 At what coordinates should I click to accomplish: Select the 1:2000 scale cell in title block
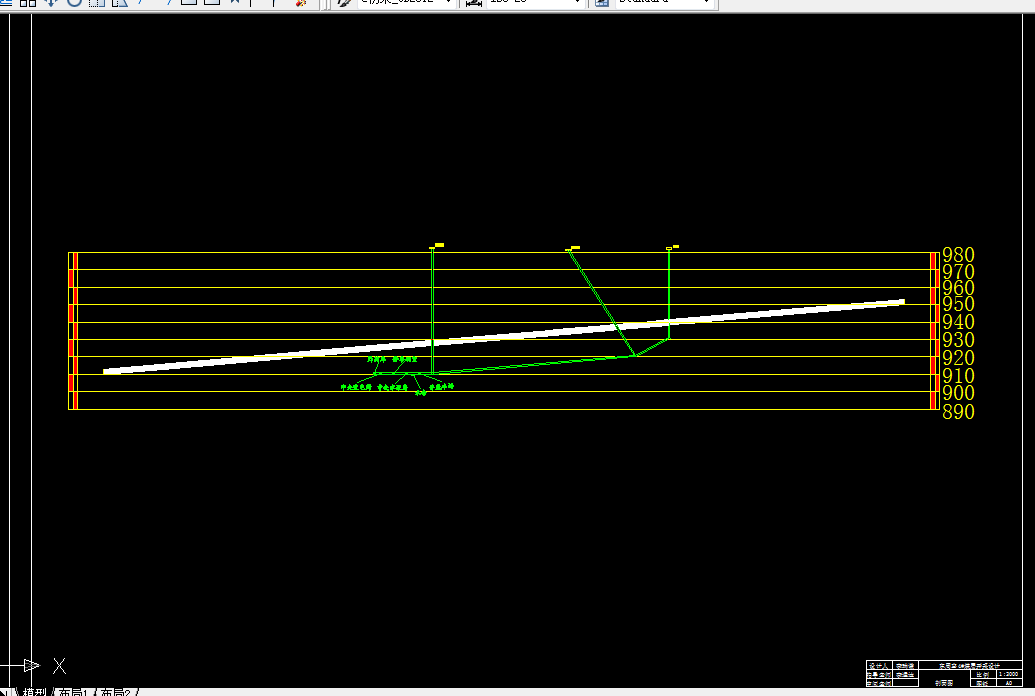point(1009,674)
